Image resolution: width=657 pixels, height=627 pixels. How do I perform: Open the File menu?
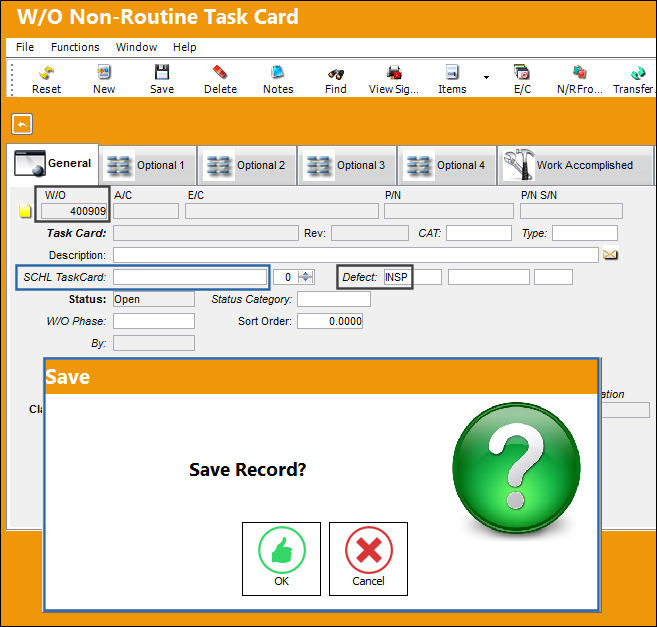coord(25,47)
